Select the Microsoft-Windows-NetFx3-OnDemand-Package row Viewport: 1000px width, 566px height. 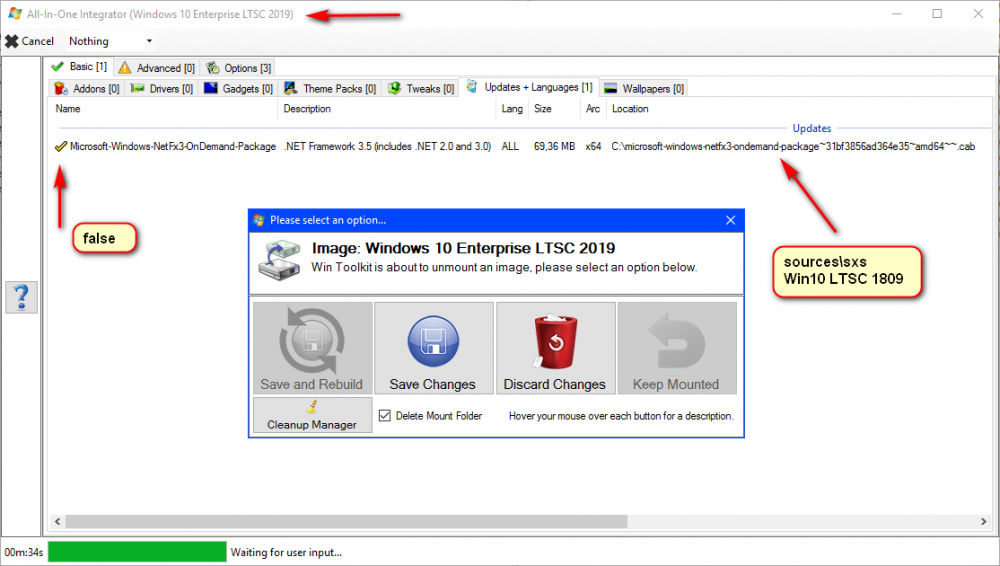tap(520, 147)
